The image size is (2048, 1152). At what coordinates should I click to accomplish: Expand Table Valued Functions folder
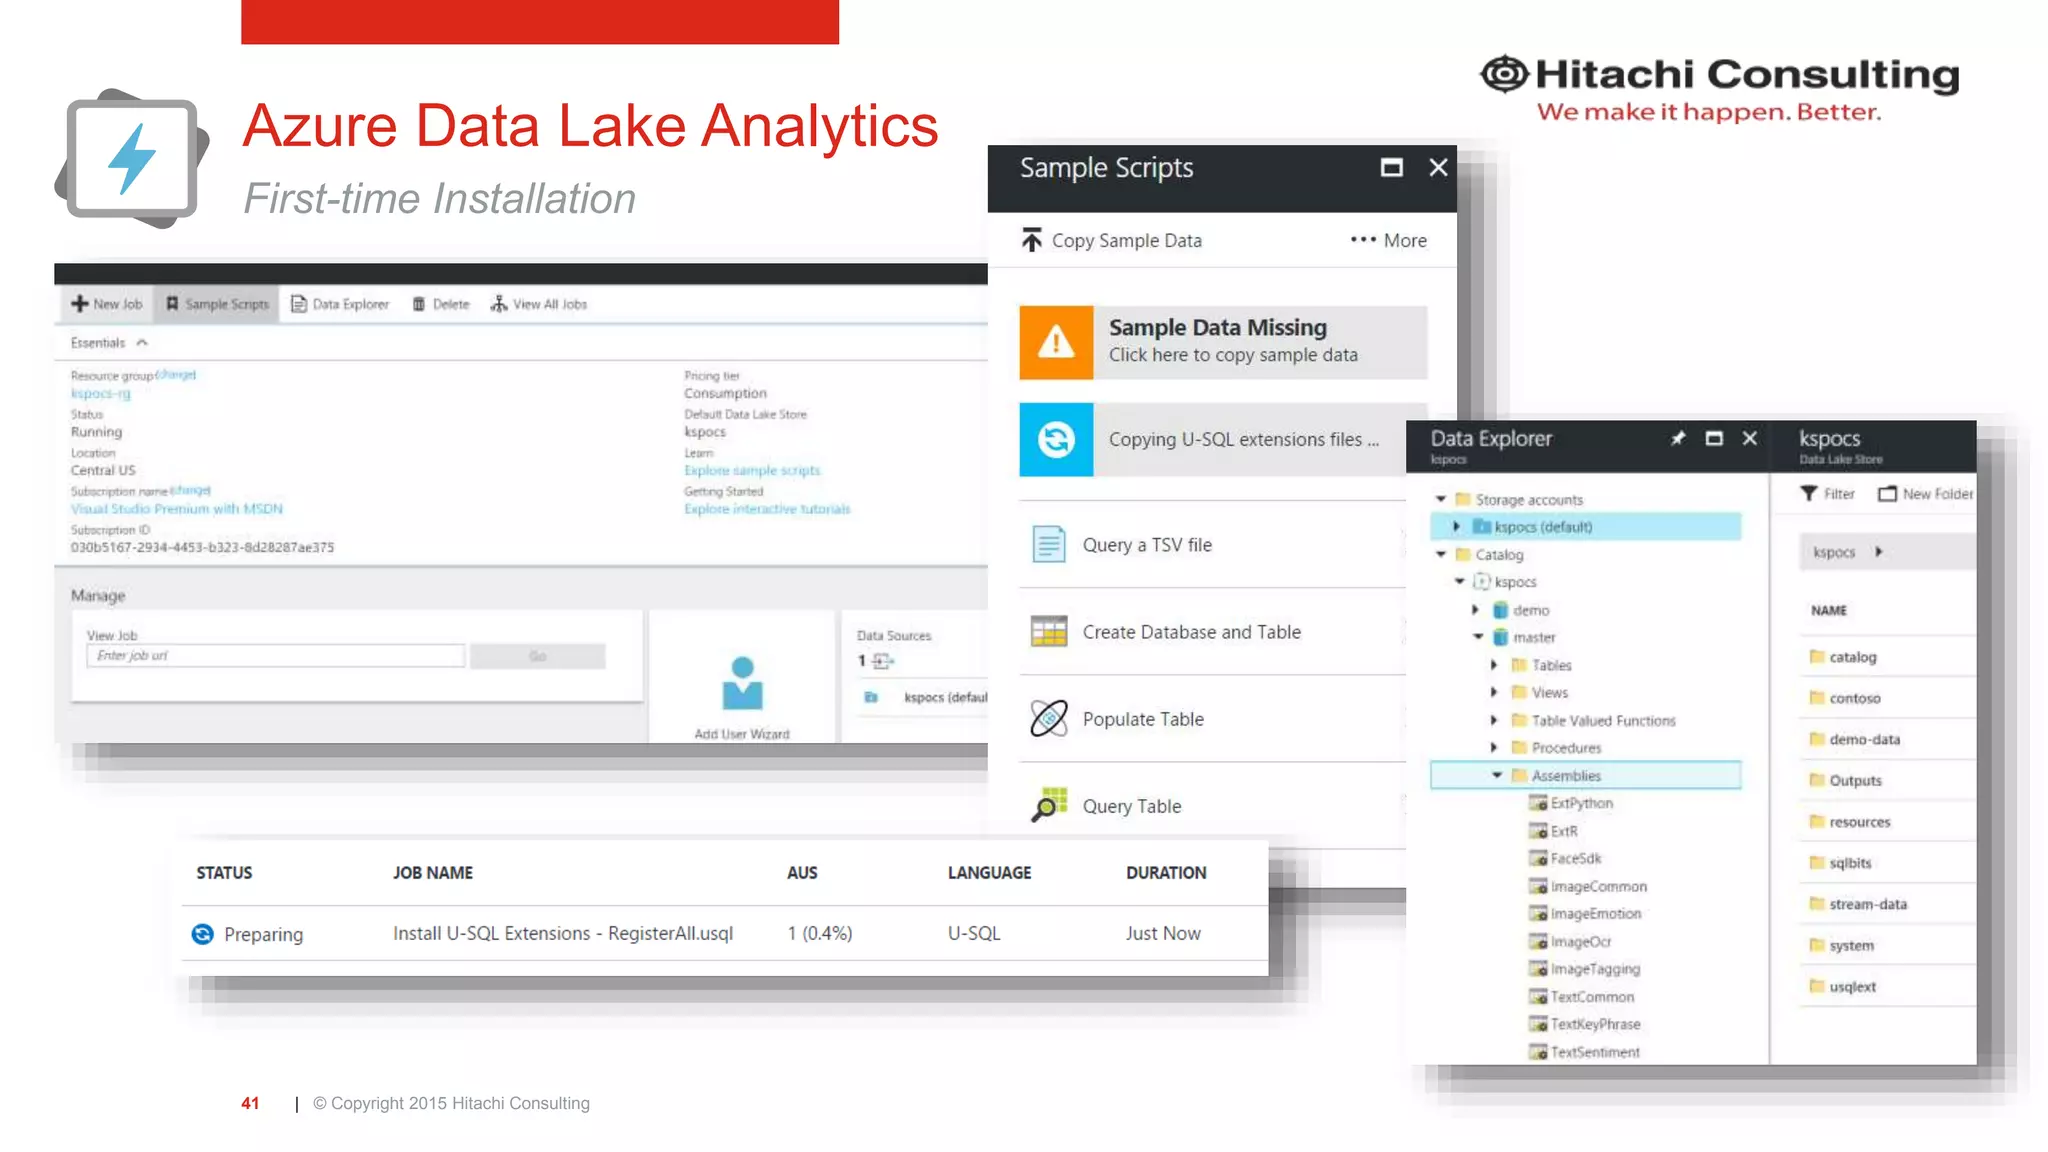coord(1494,720)
